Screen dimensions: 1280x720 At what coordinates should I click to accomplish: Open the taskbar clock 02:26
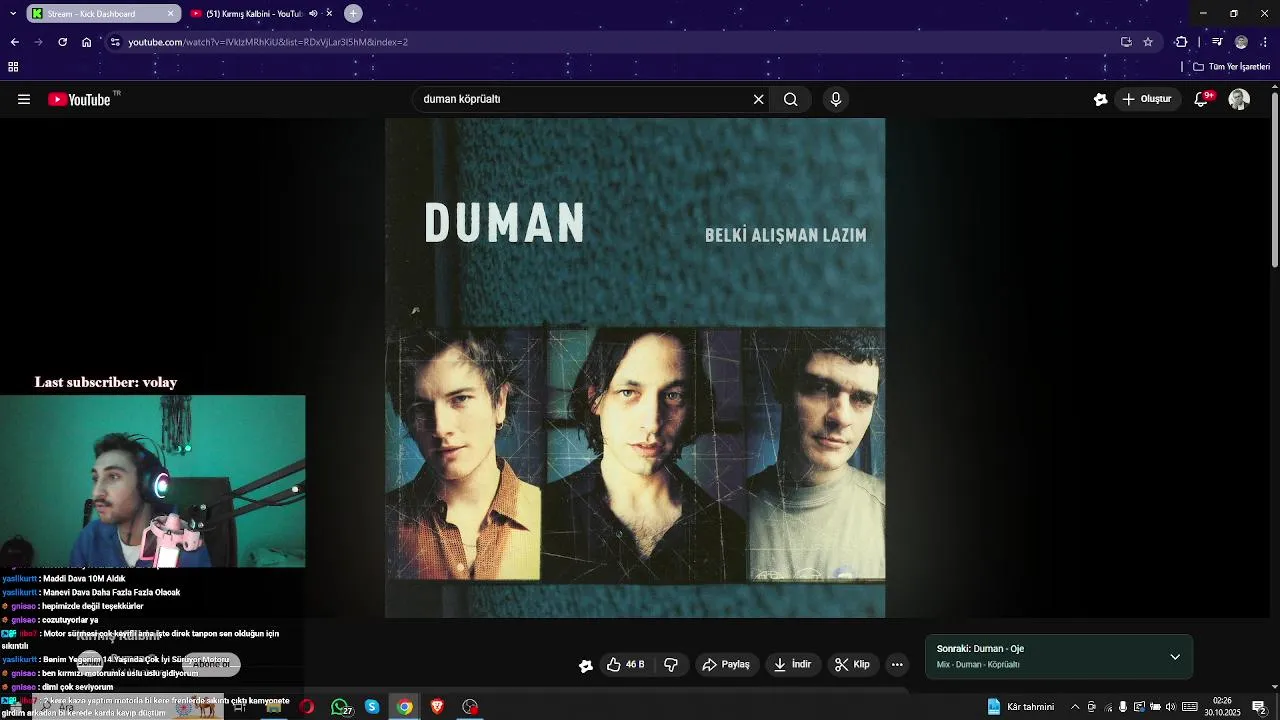pos(1222,707)
